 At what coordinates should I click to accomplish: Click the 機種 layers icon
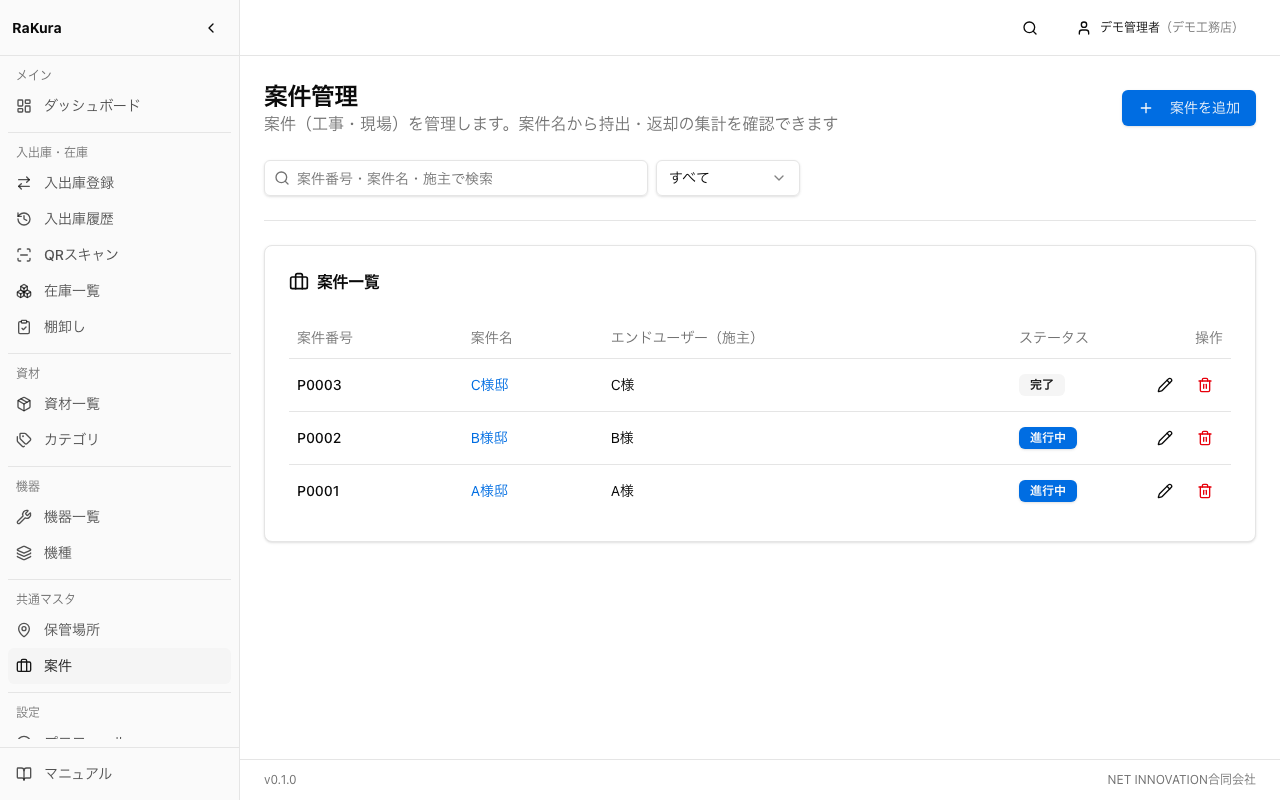click(x=24, y=553)
